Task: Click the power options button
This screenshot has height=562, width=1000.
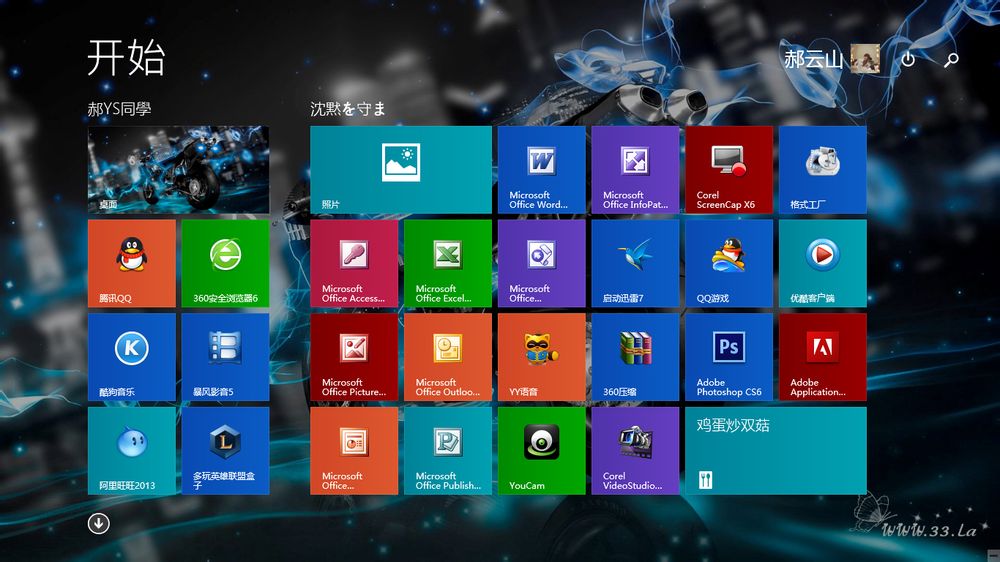Action: pos(908,59)
